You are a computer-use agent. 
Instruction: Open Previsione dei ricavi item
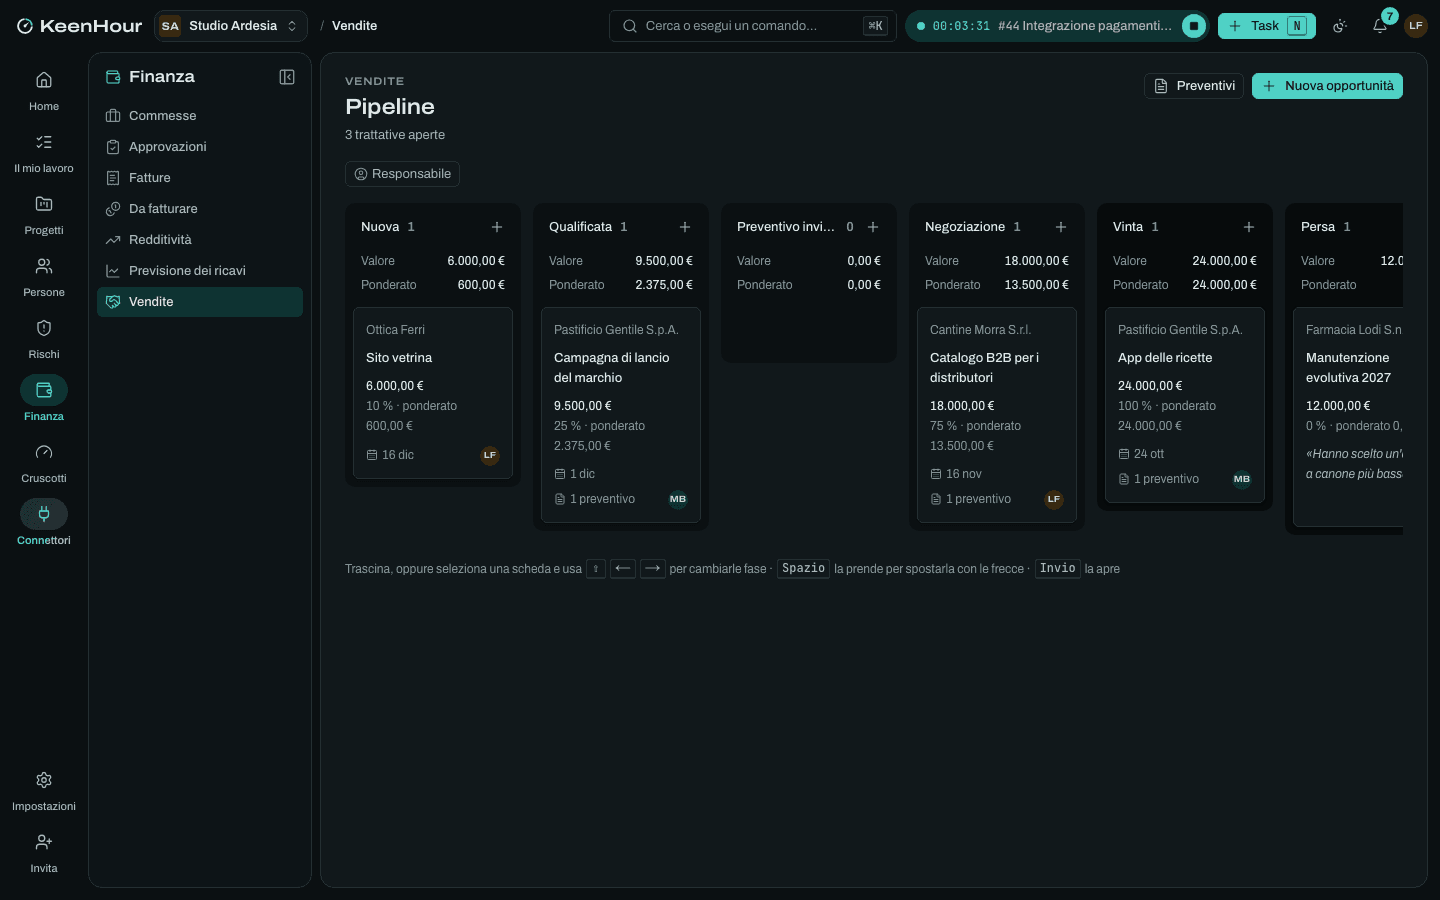[x=200, y=271]
